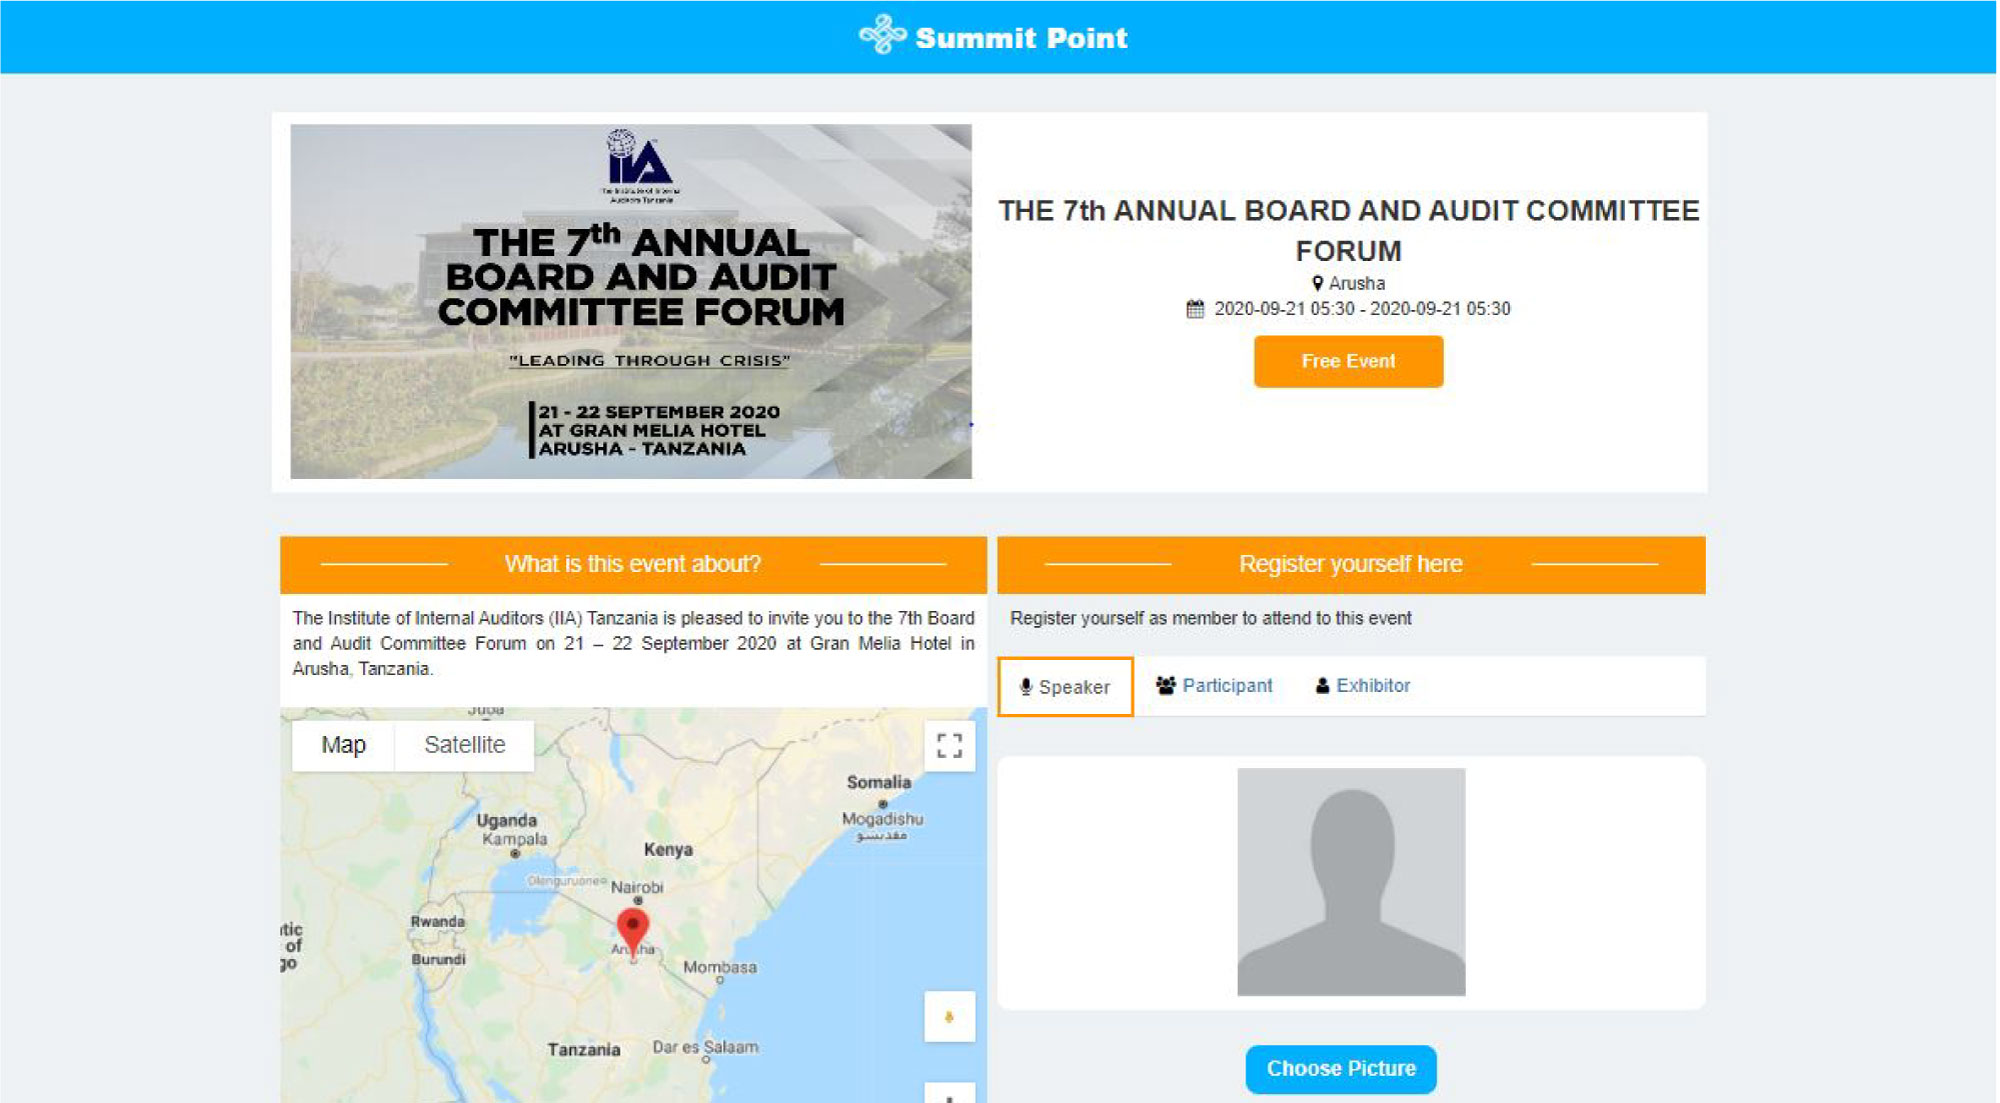Switch to the Participant tab

coord(1214,686)
